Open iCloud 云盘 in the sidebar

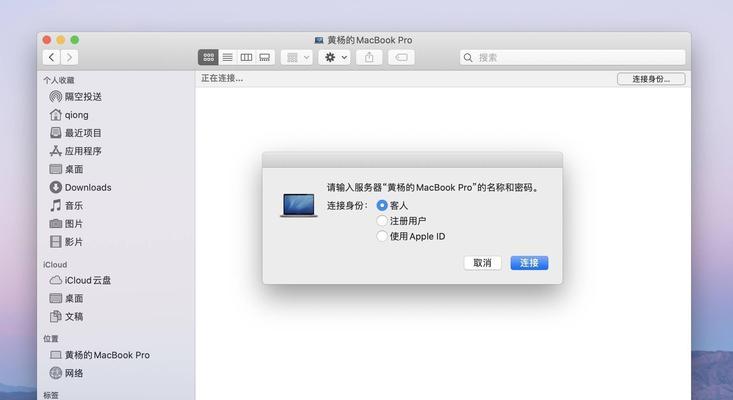tap(80, 280)
